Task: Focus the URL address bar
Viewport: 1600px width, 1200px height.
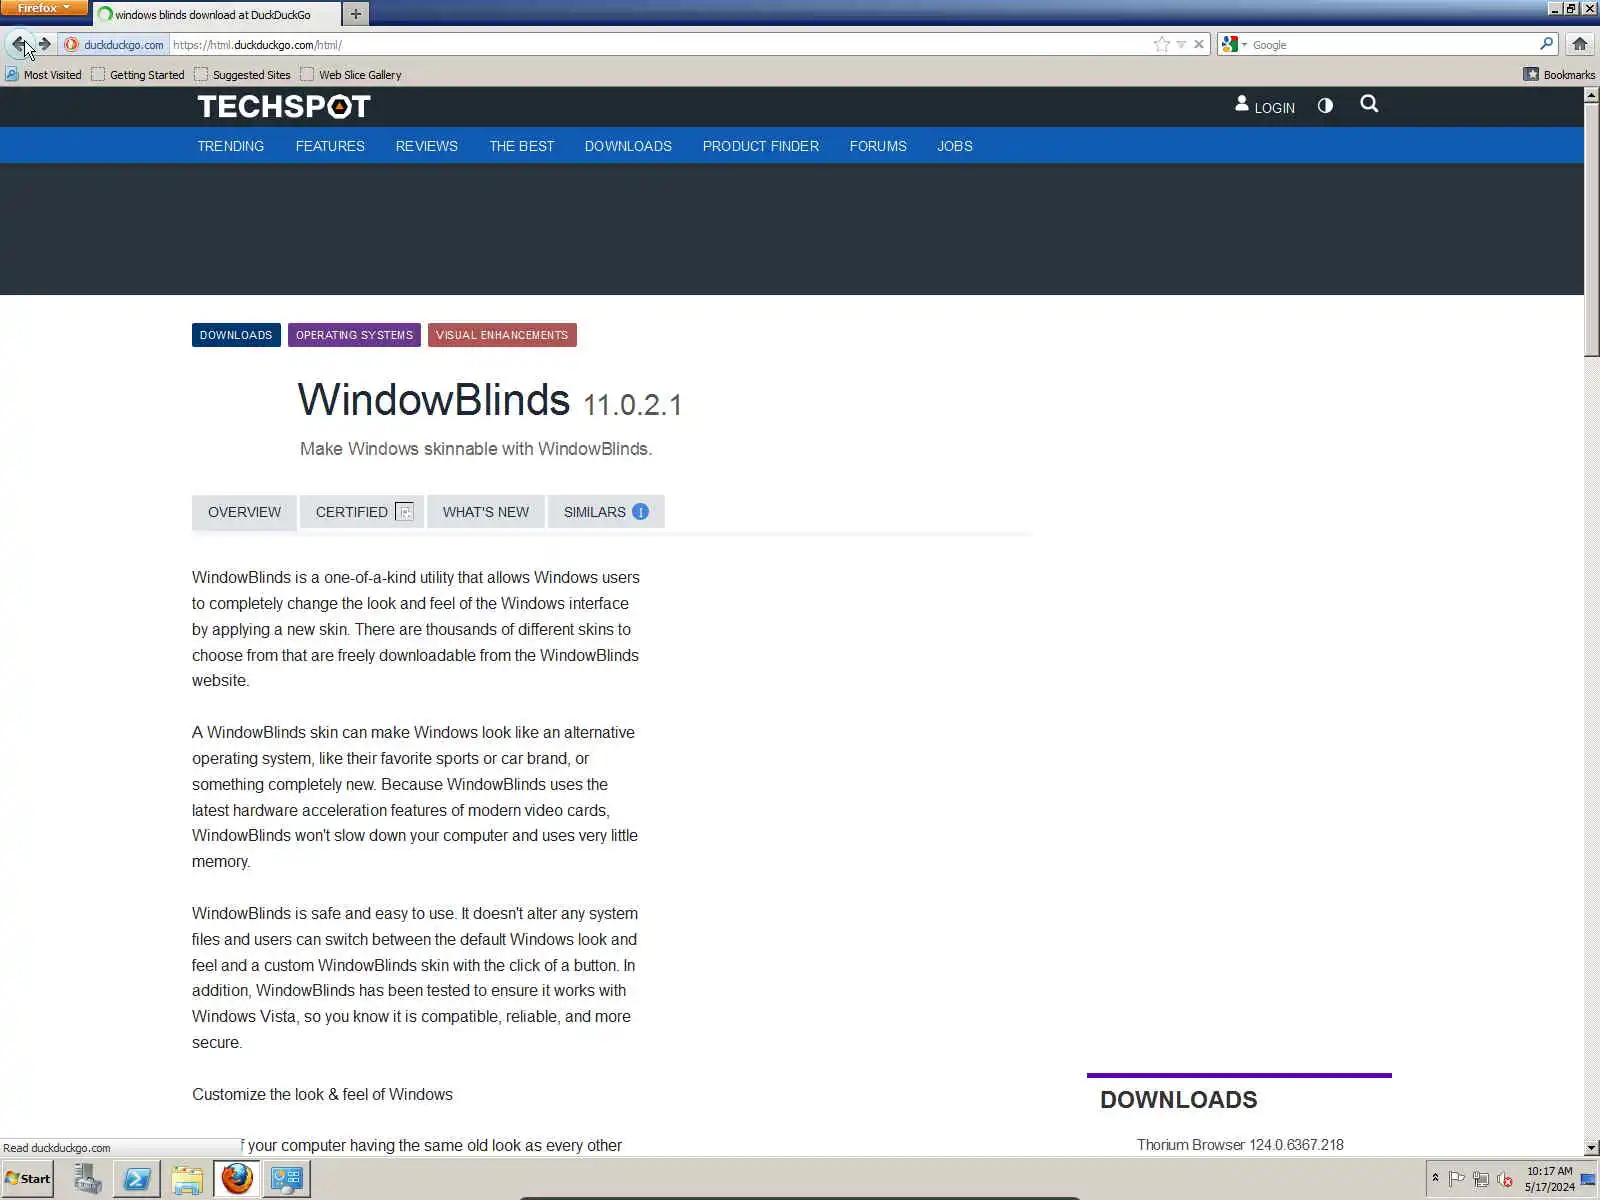Action: coord(660,44)
